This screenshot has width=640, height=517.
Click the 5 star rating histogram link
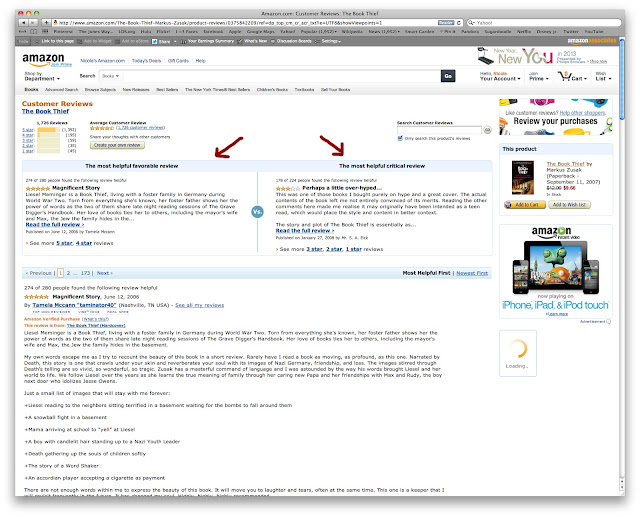28,130
